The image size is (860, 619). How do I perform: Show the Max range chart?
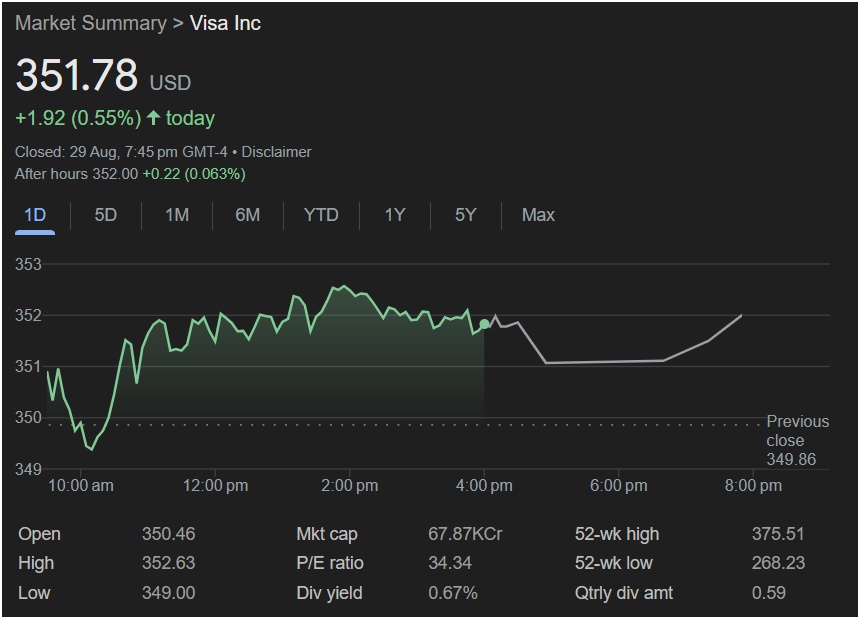pos(538,215)
